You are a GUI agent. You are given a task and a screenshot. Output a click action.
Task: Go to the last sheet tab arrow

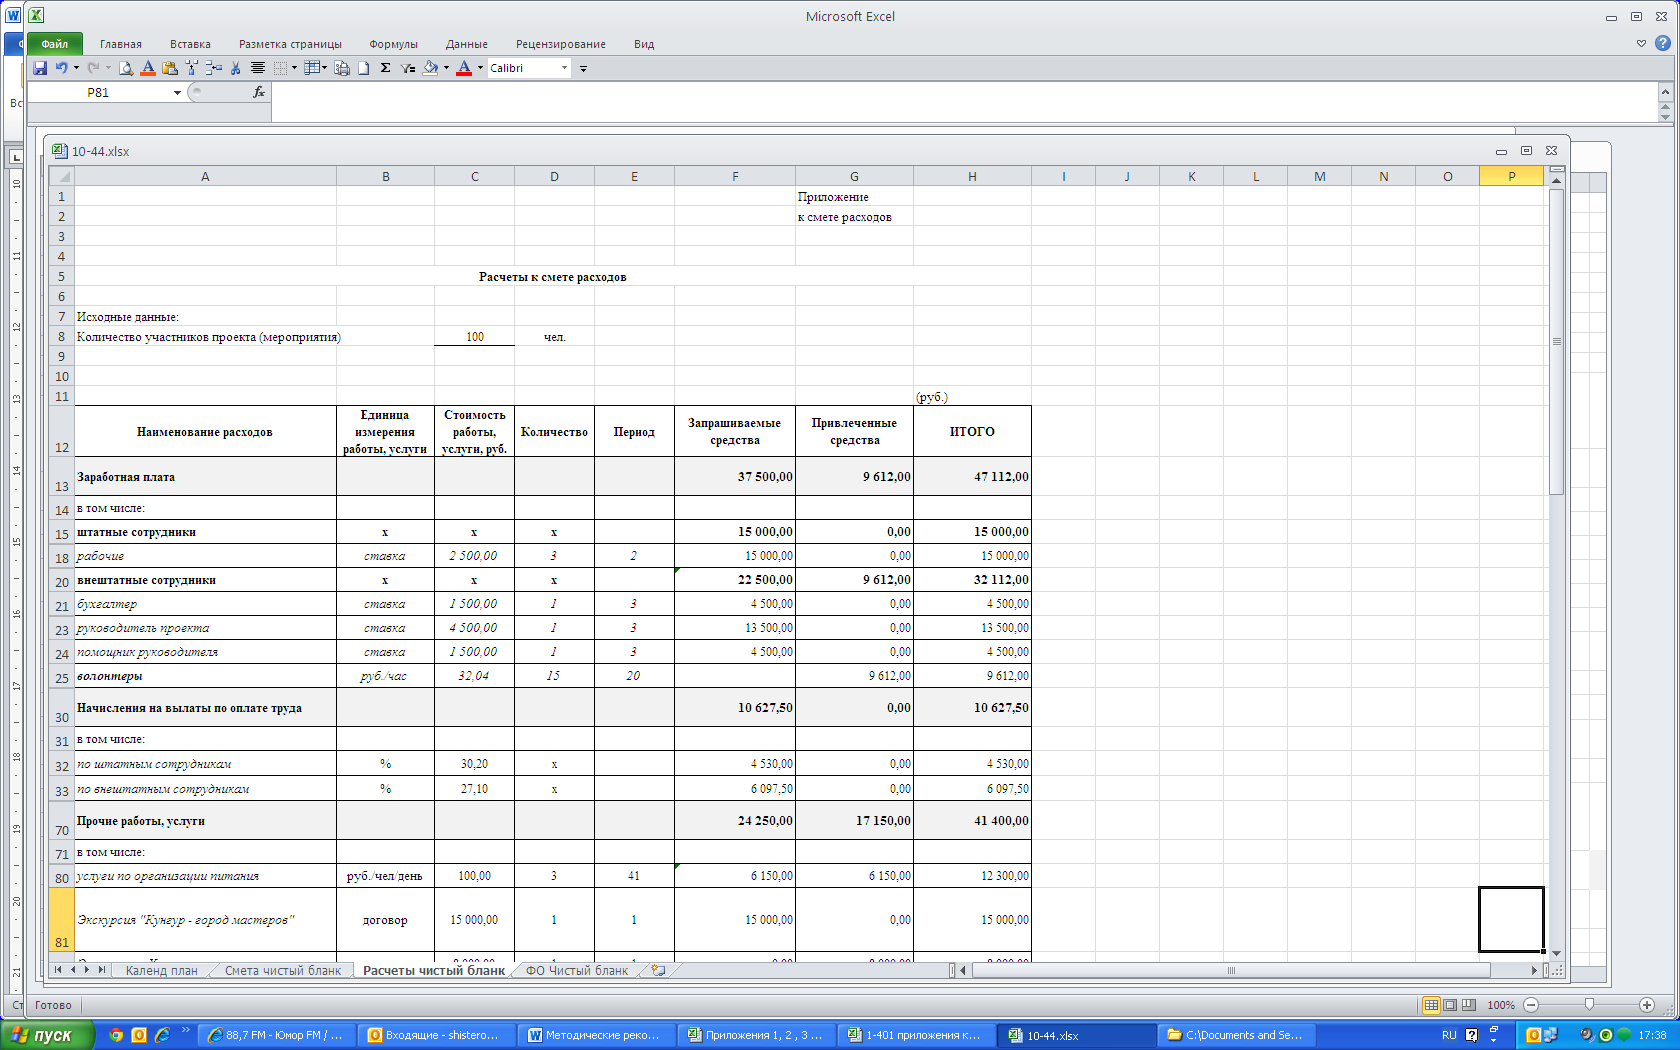click(101, 970)
